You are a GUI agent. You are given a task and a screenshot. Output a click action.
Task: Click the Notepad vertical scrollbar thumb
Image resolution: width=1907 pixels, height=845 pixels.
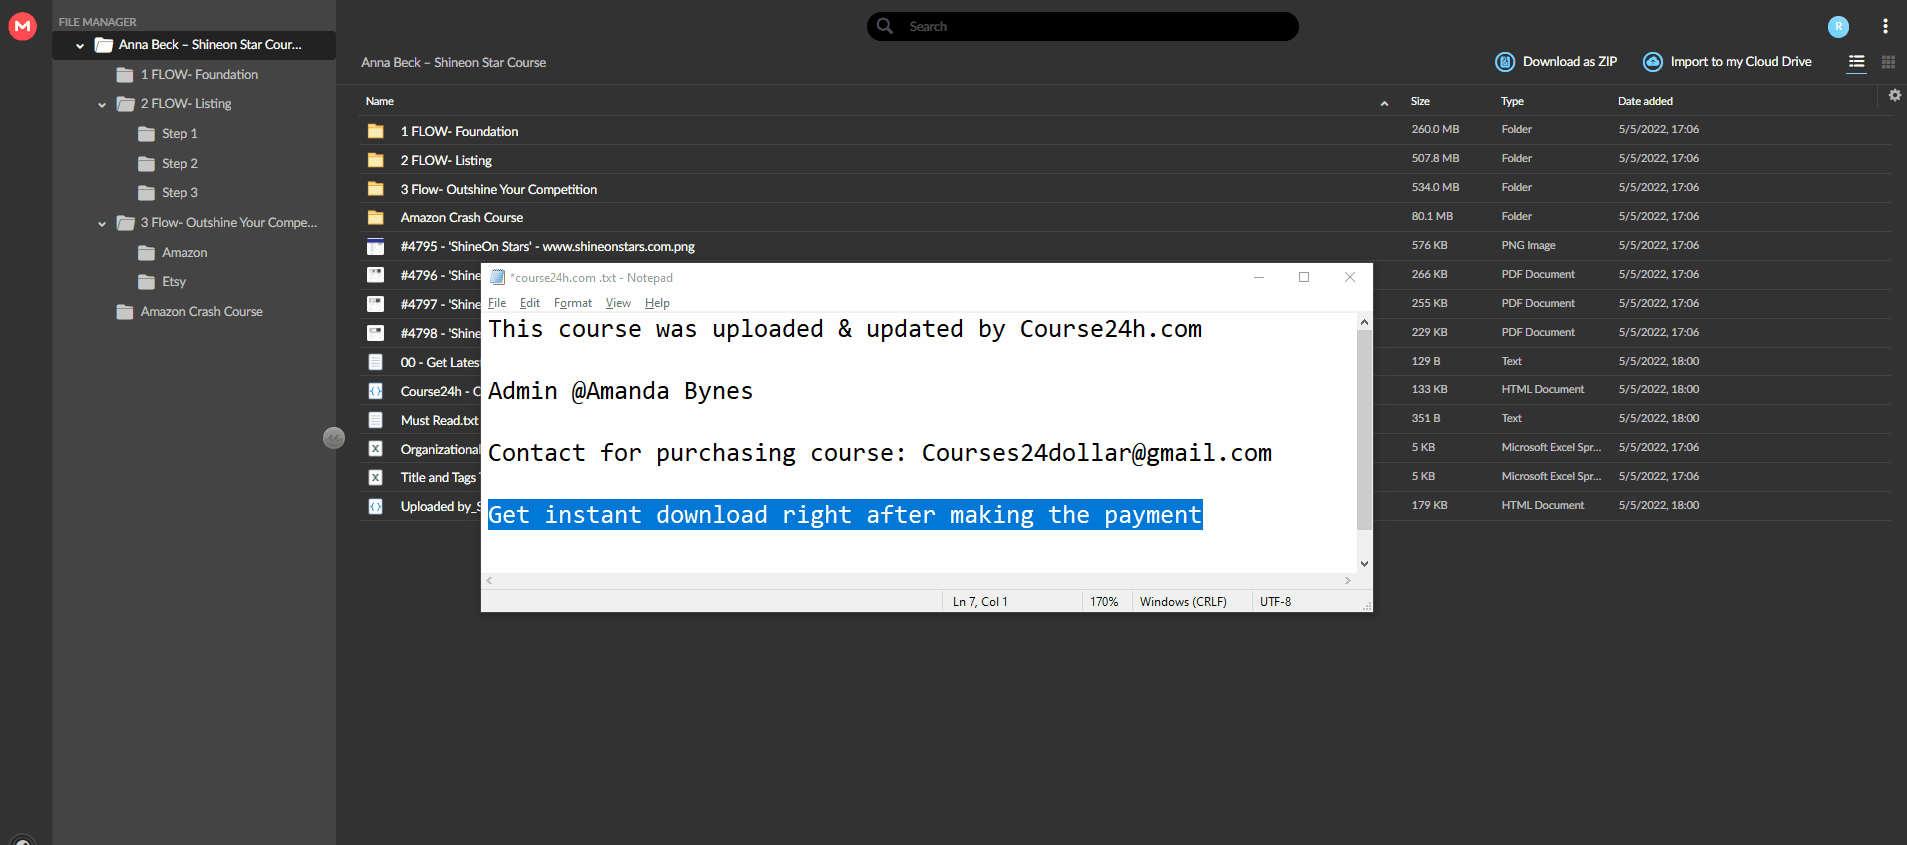tap(1364, 430)
